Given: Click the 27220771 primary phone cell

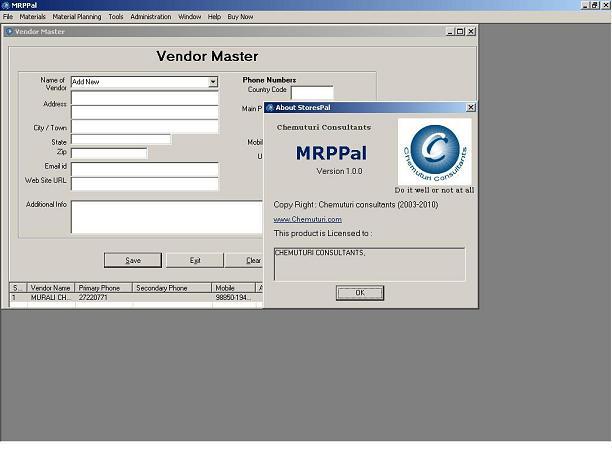Looking at the screenshot, I should coord(104,297).
